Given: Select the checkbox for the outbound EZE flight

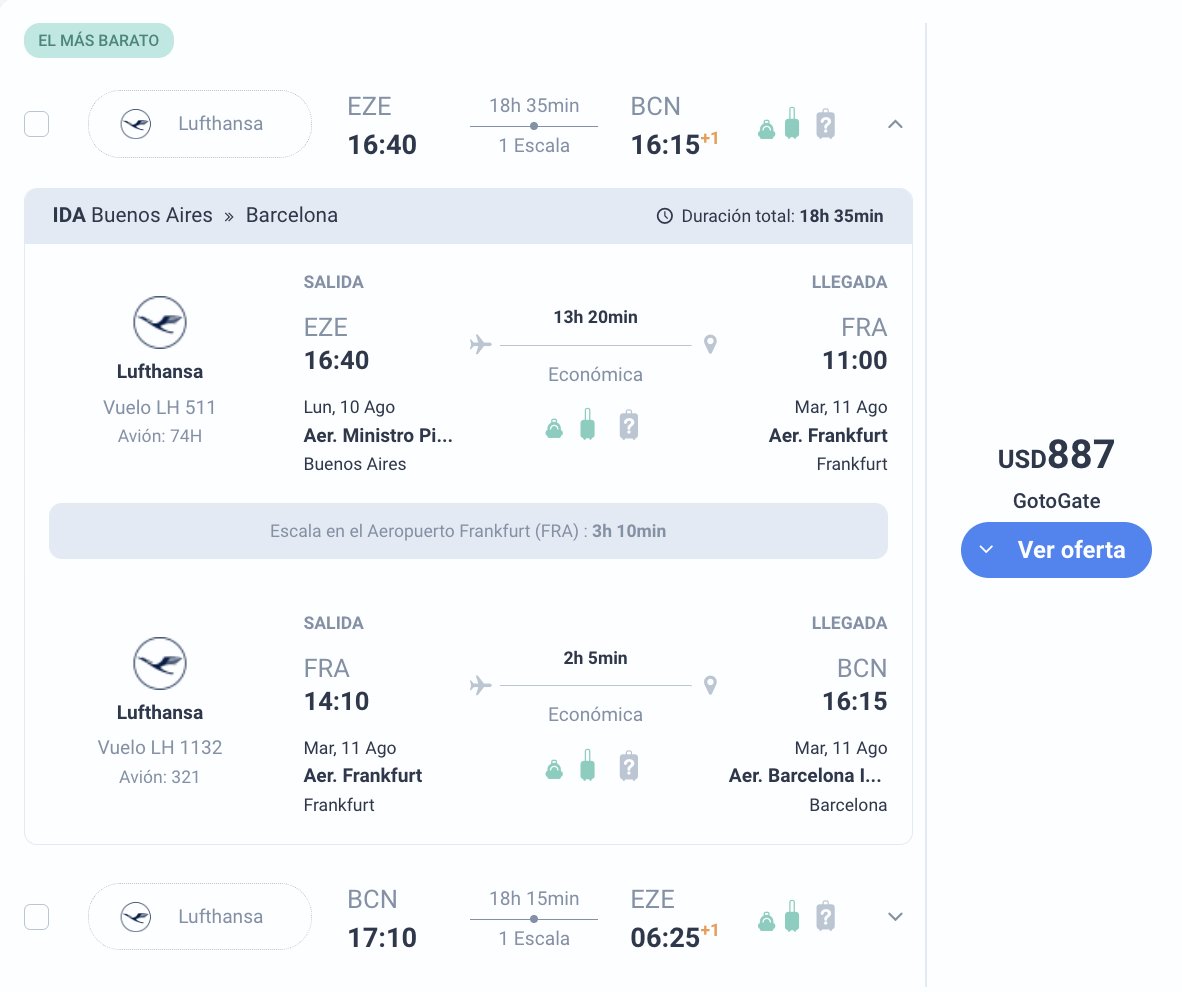Looking at the screenshot, I should point(36,124).
